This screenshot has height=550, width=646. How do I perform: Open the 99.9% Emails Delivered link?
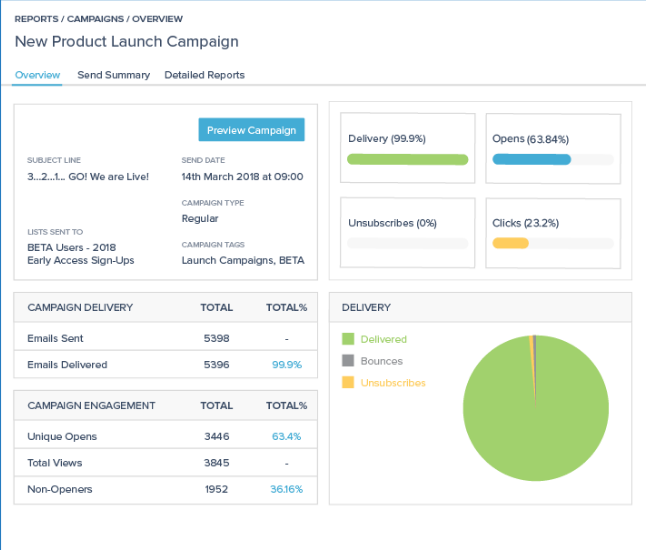click(286, 365)
